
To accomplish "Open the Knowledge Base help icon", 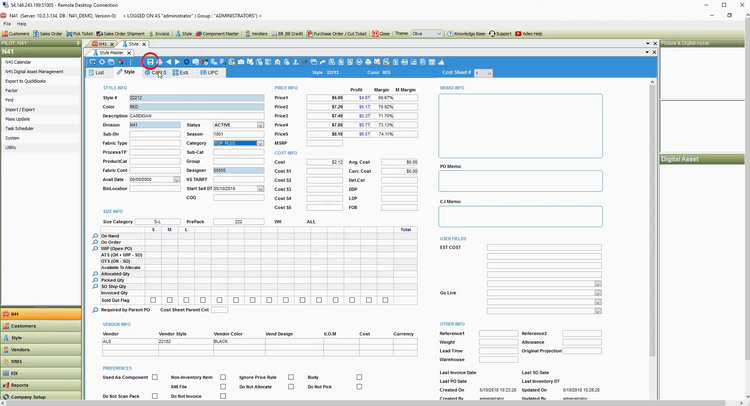I will coord(463,33).
